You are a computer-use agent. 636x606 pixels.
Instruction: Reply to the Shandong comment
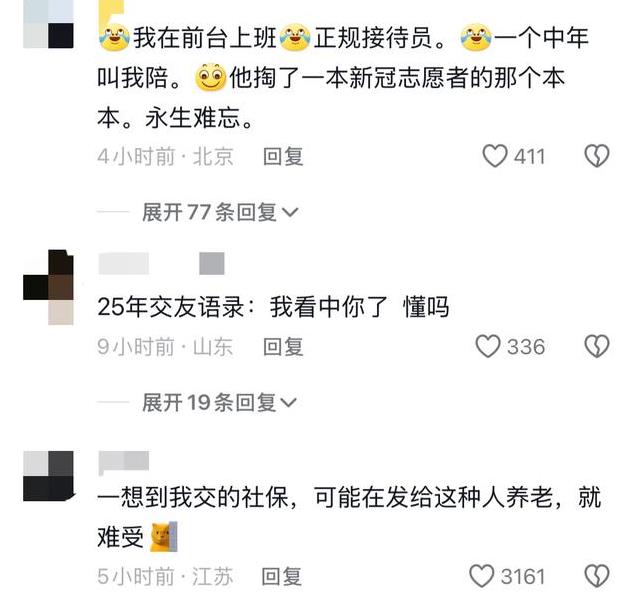[x=283, y=347]
